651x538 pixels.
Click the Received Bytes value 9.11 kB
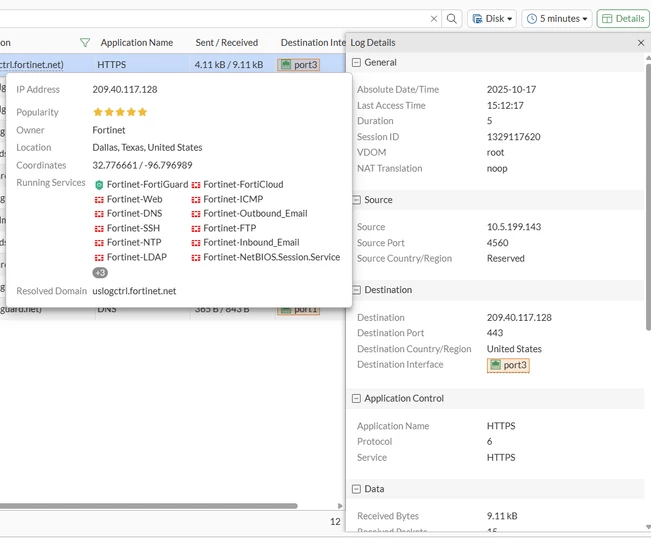click(x=502, y=516)
